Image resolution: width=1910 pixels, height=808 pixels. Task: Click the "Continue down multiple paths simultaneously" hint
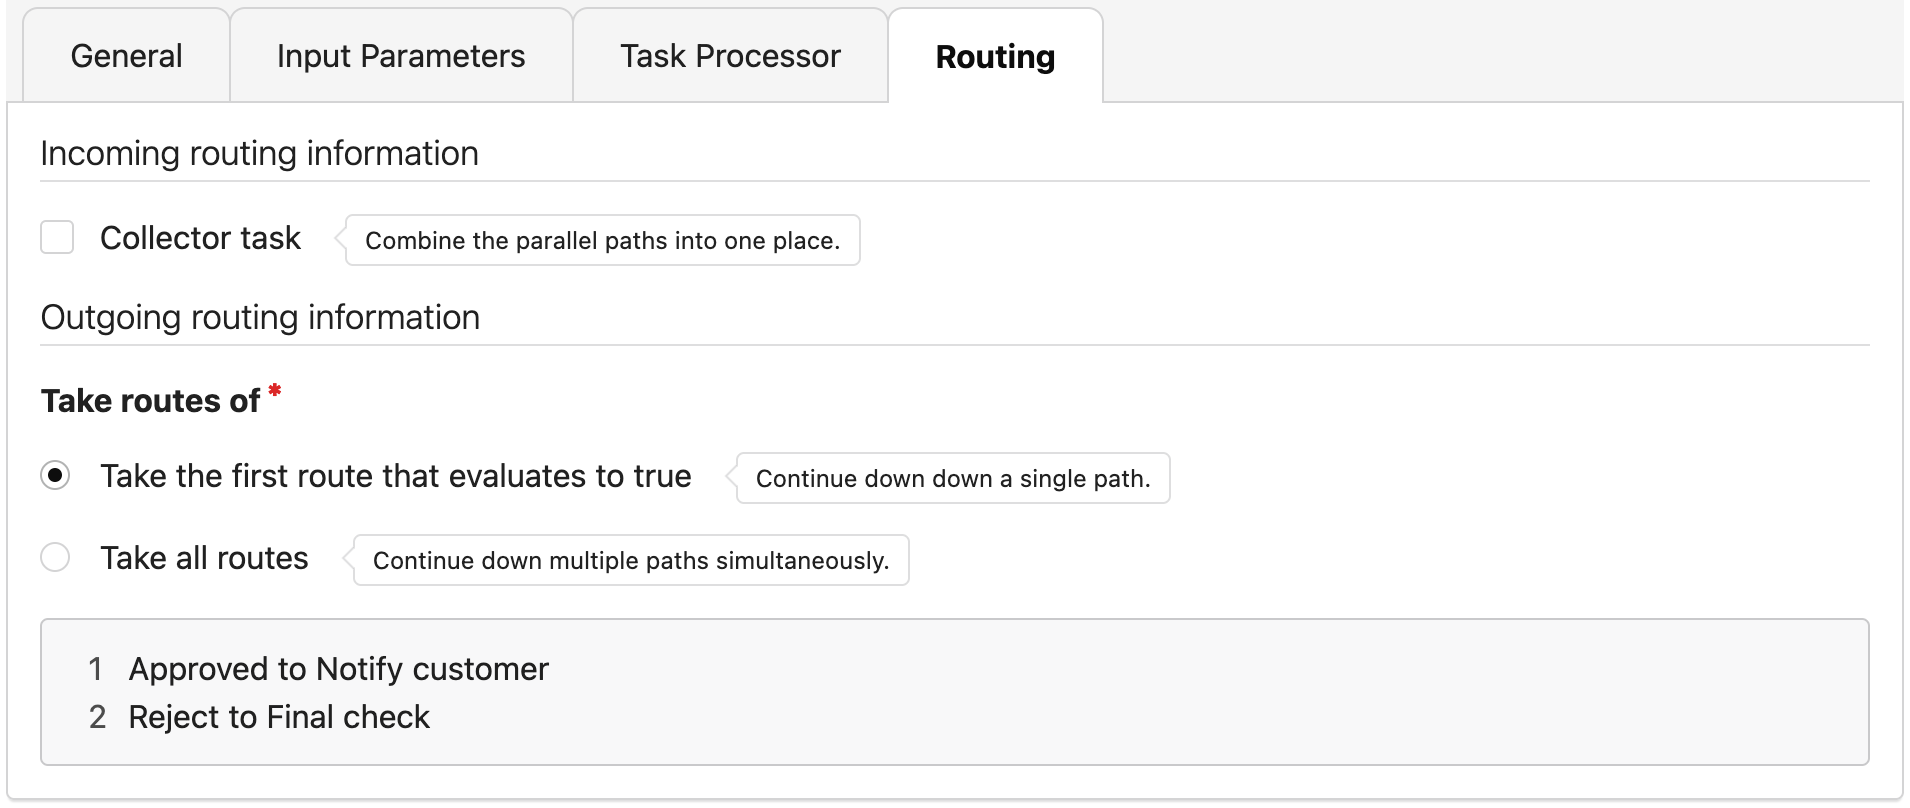click(x=631, y=561)
